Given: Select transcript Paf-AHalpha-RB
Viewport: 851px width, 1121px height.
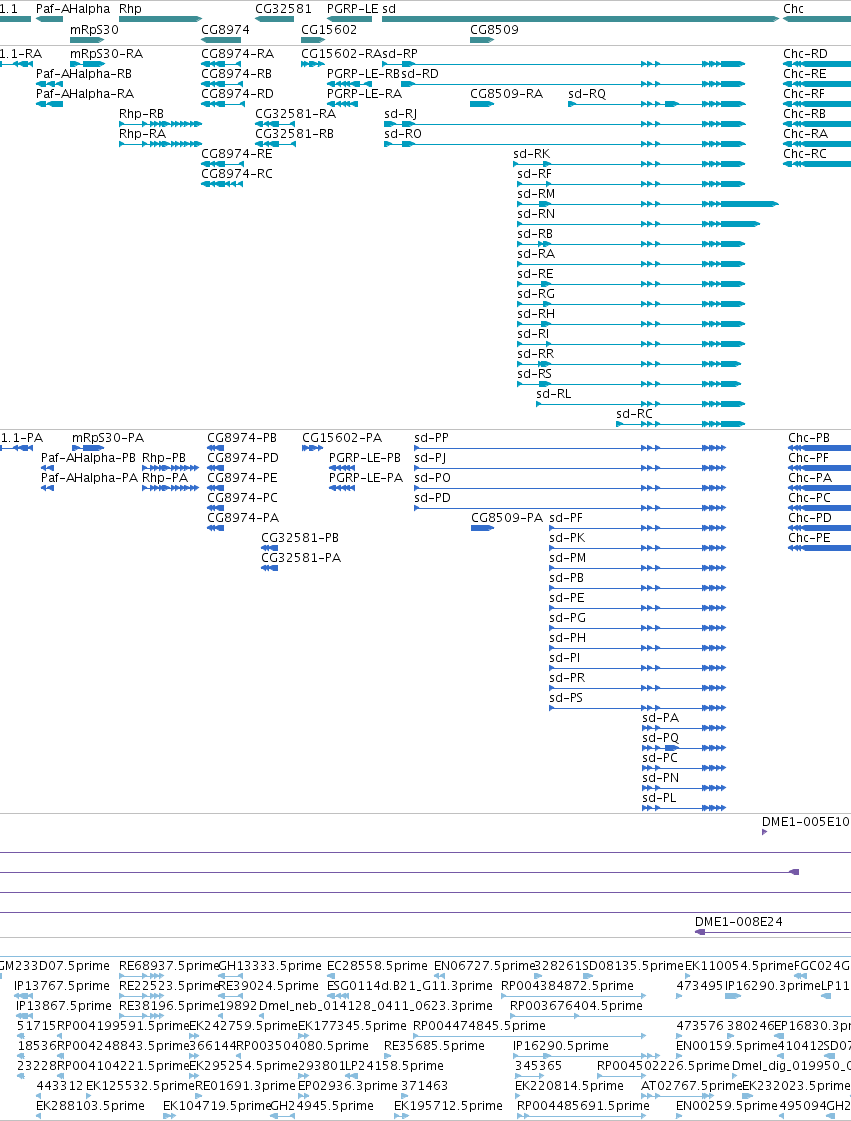Looking at the screenshot, I should point(84,74).
